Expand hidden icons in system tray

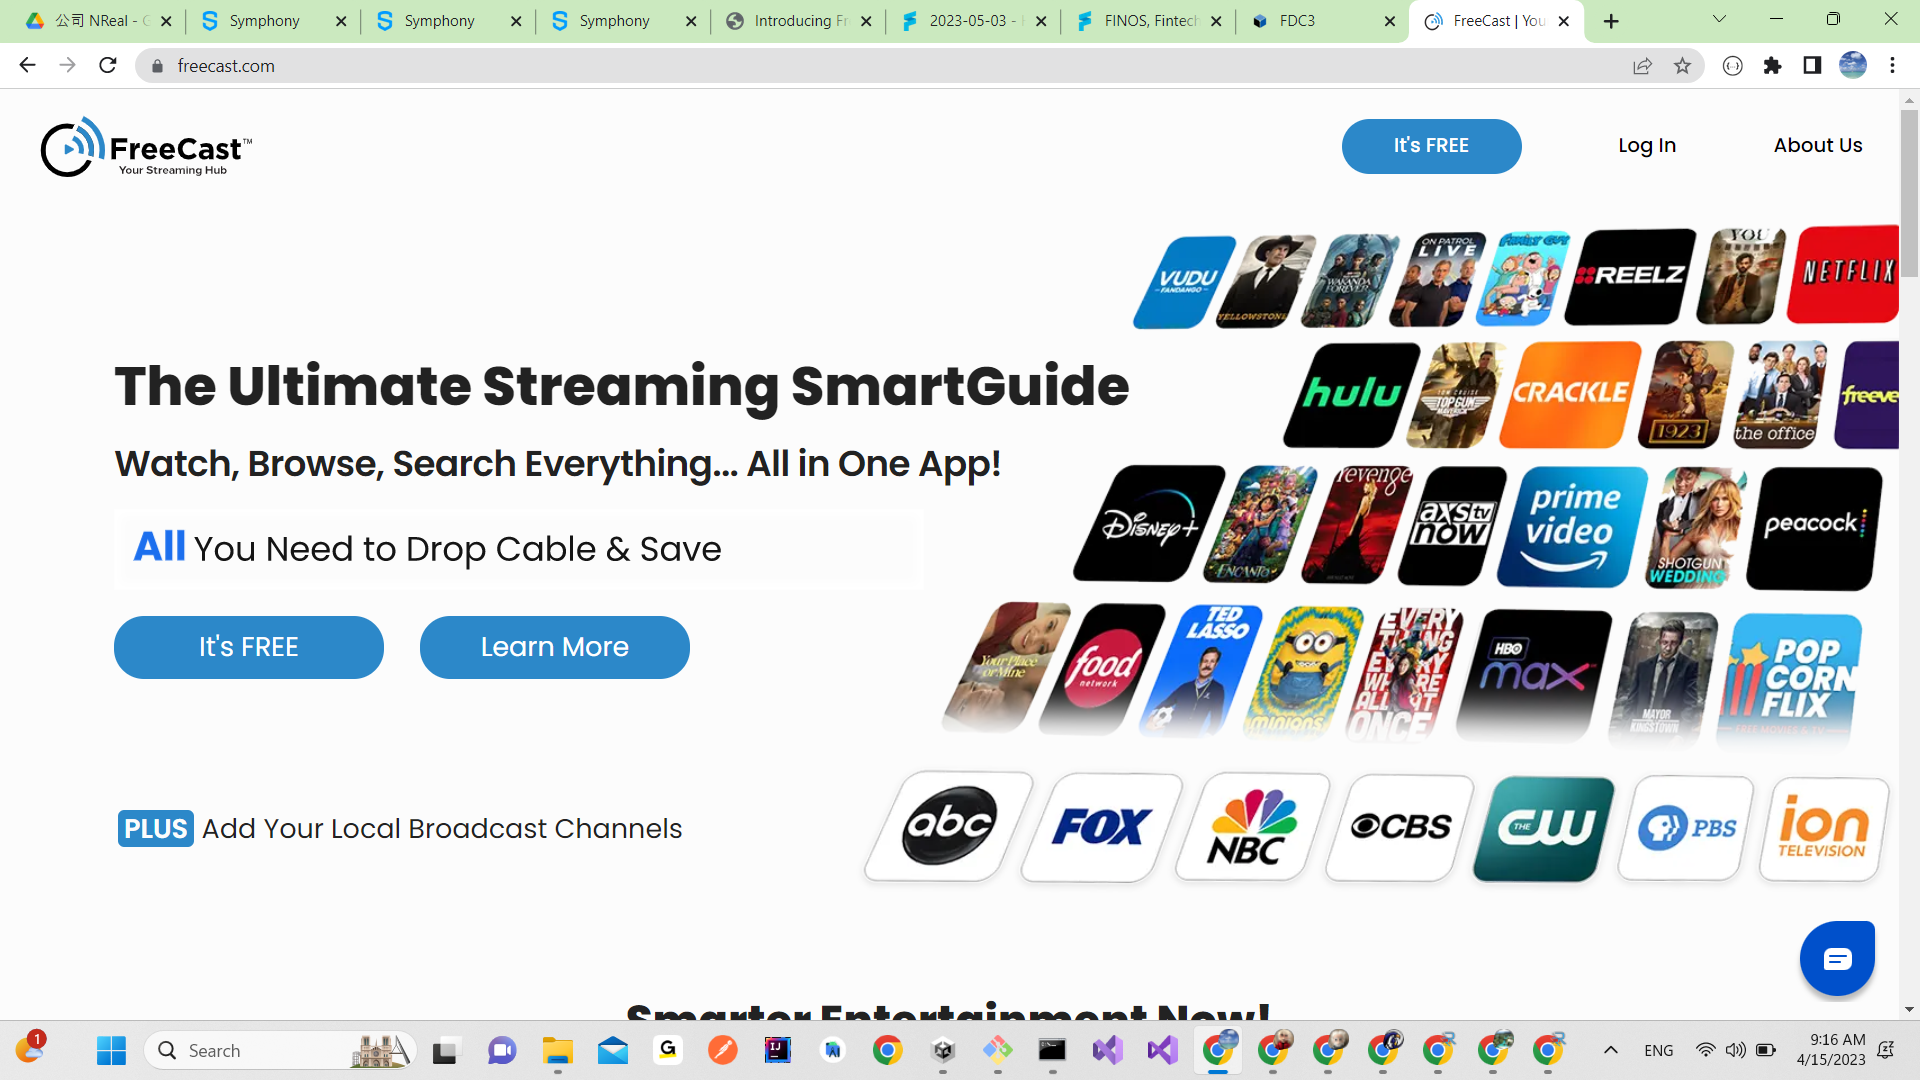(x=1612, y=1050)
